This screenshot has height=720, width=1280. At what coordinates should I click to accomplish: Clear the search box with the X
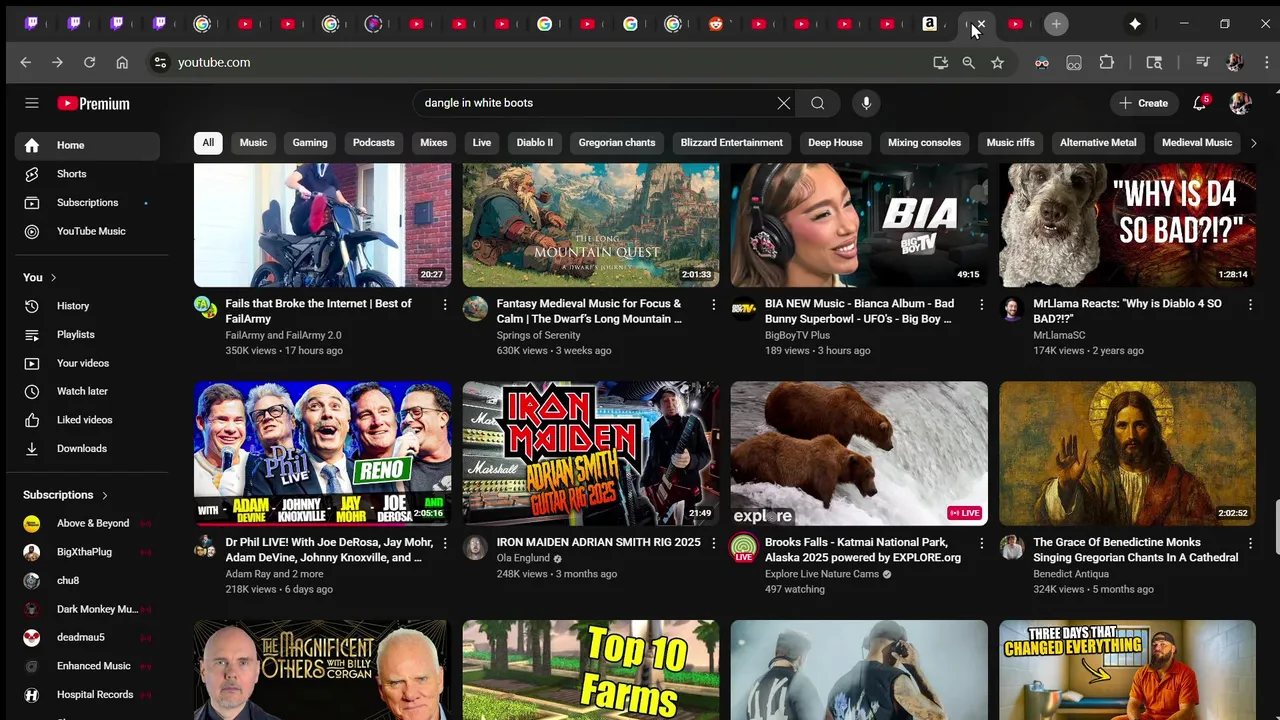click(x=784, y=103)
